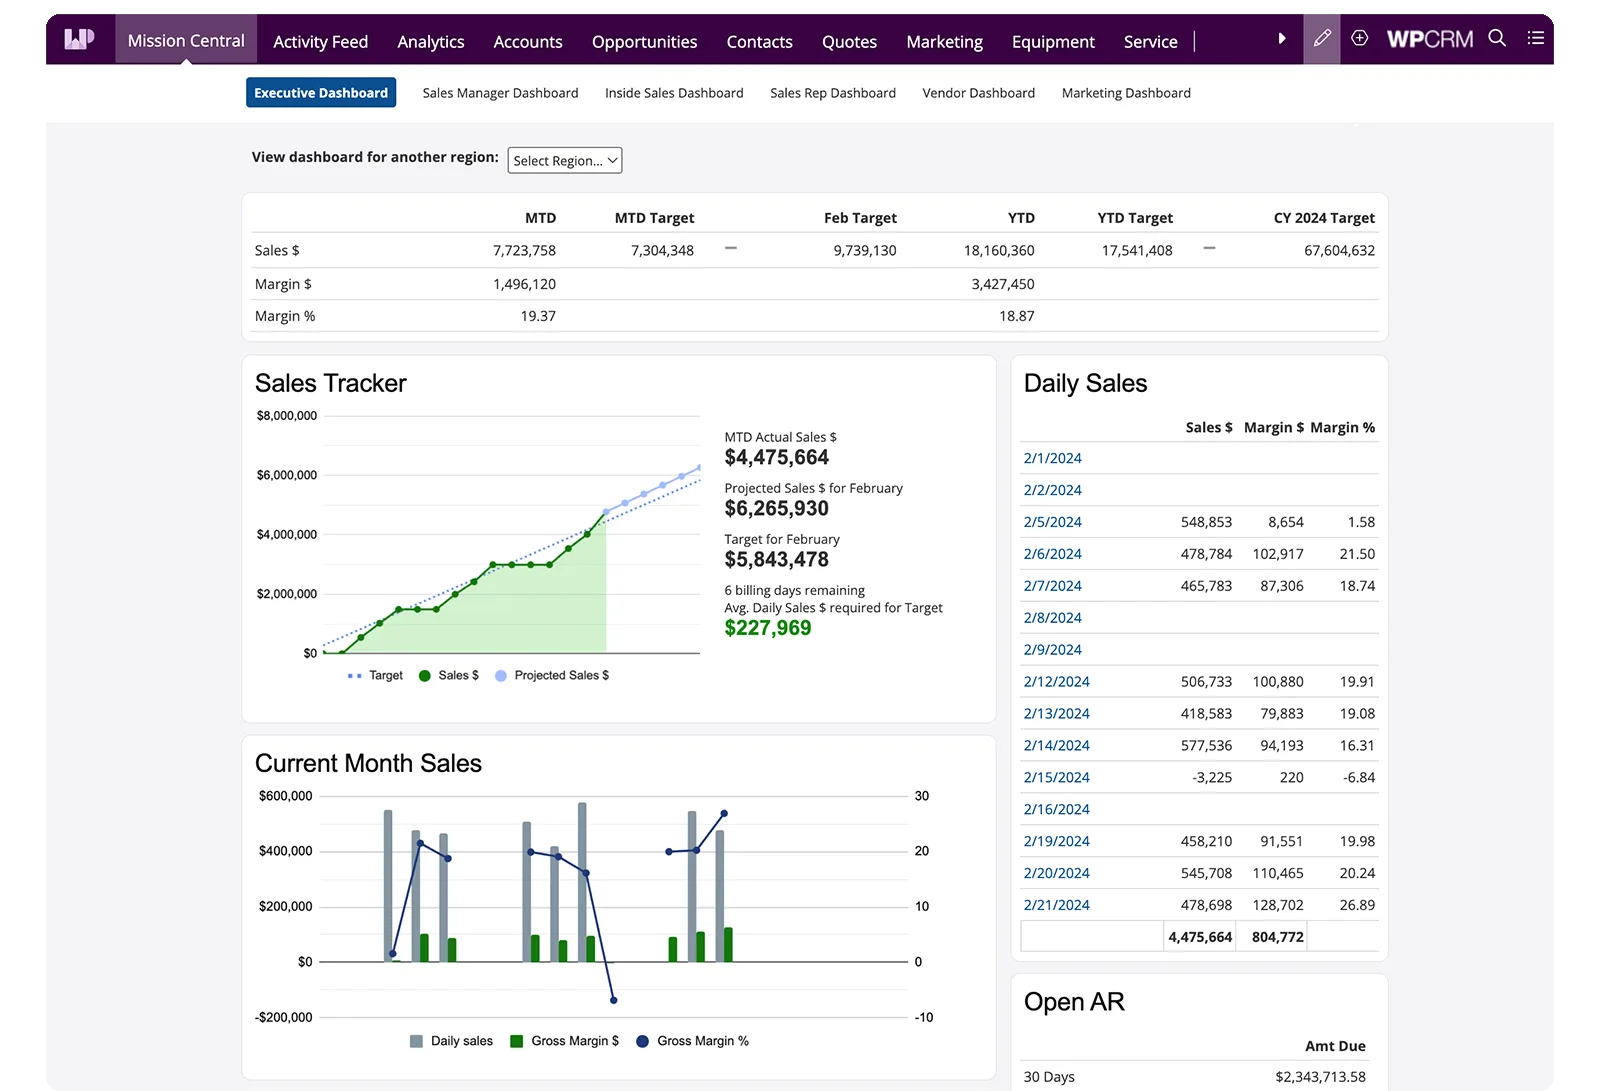Open the Sales Manager Dashboard
The image size is (1600, 1091).
pyautogui.click(x=501, y=93)
